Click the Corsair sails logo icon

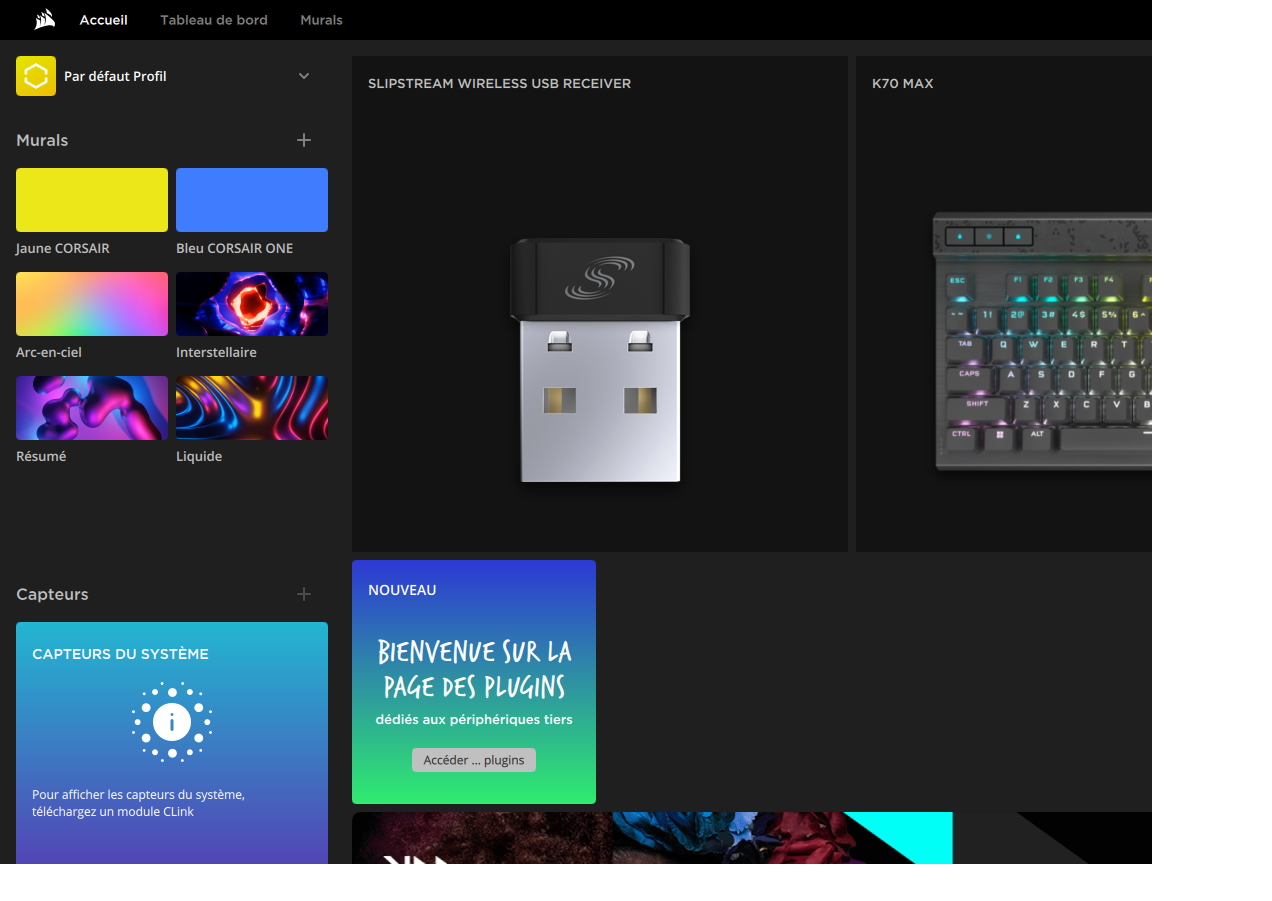point(44,20)
